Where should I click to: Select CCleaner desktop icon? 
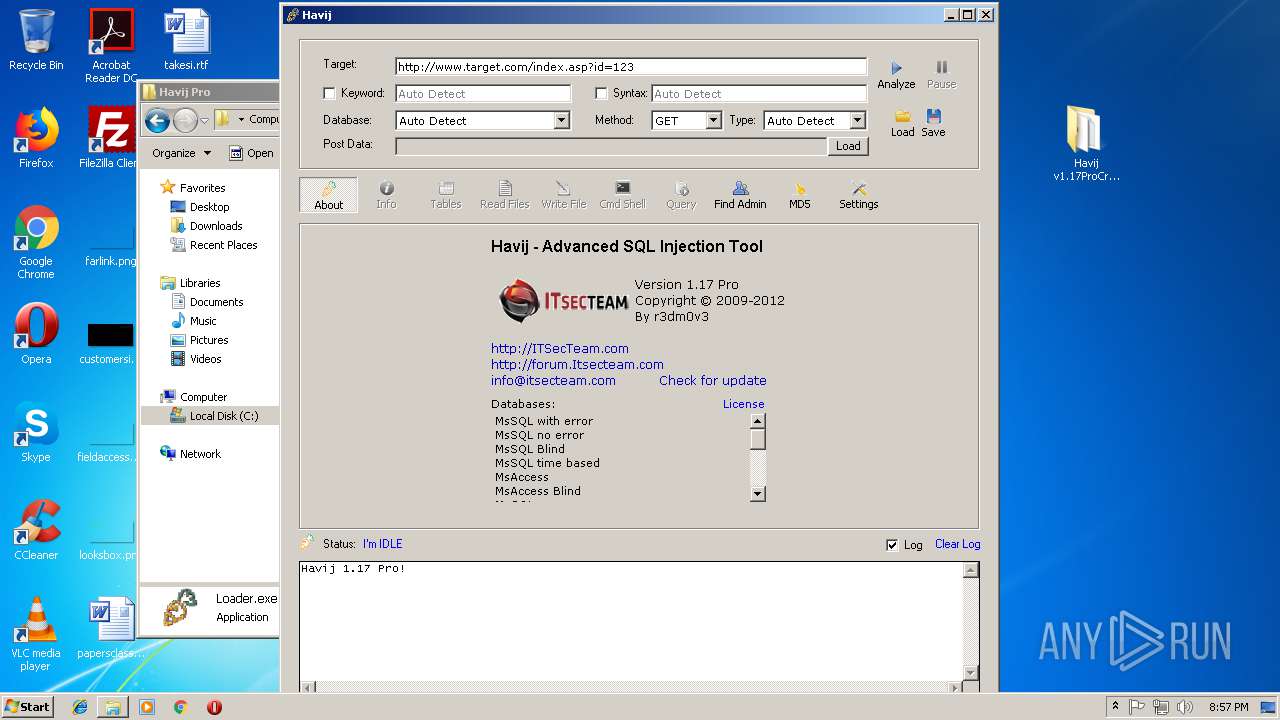coord(36,529)
